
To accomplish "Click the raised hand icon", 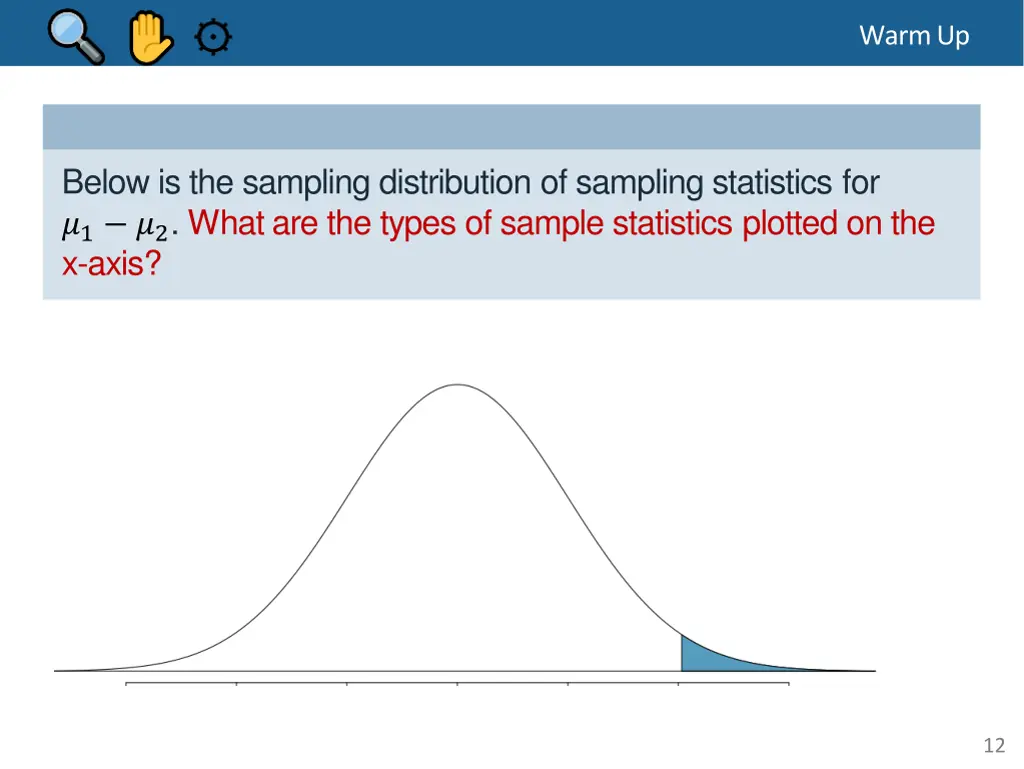I will (x=150, y=39).
